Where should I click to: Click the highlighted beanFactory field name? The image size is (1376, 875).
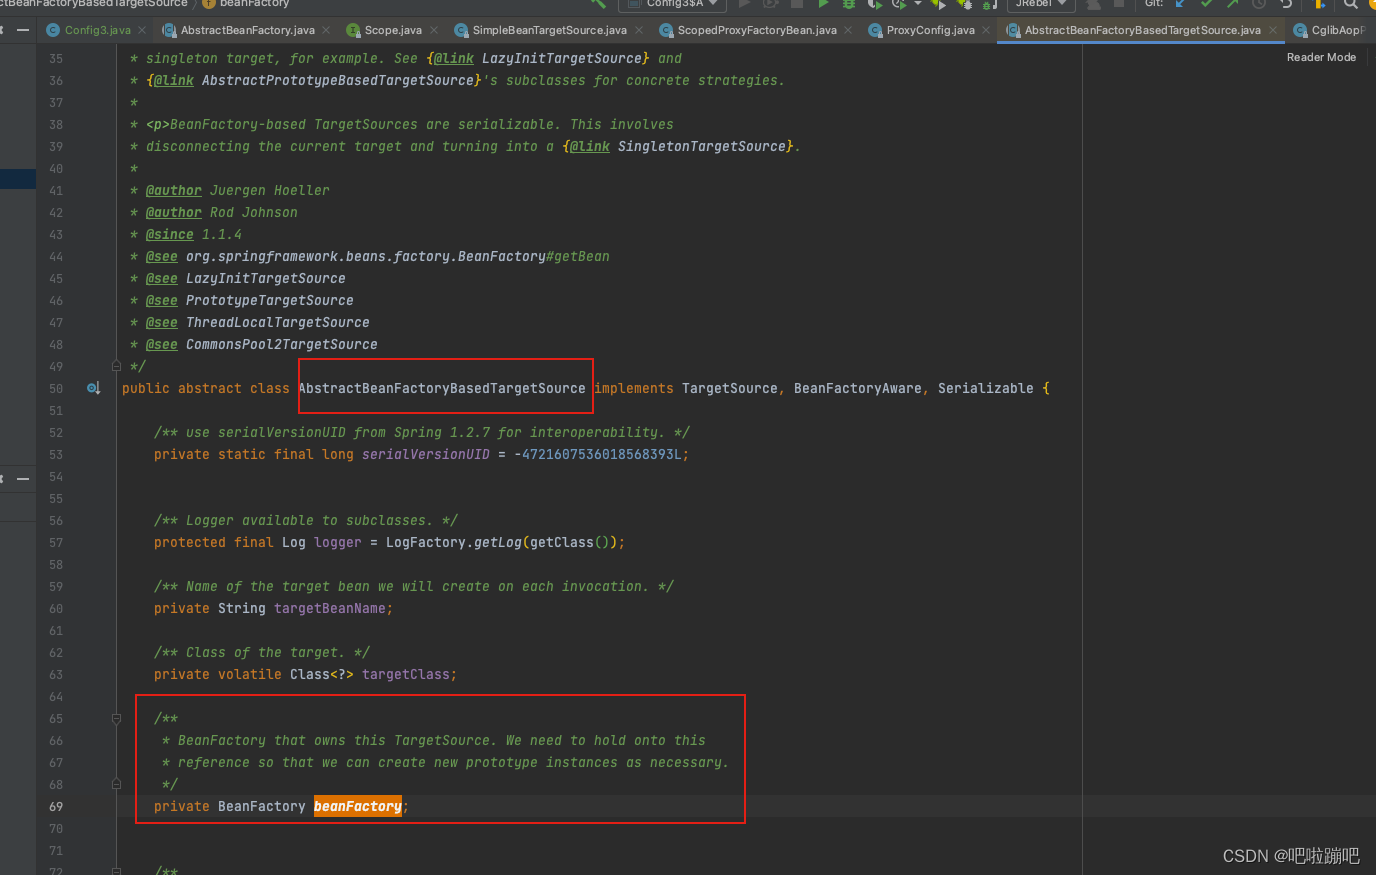[357, 806]
